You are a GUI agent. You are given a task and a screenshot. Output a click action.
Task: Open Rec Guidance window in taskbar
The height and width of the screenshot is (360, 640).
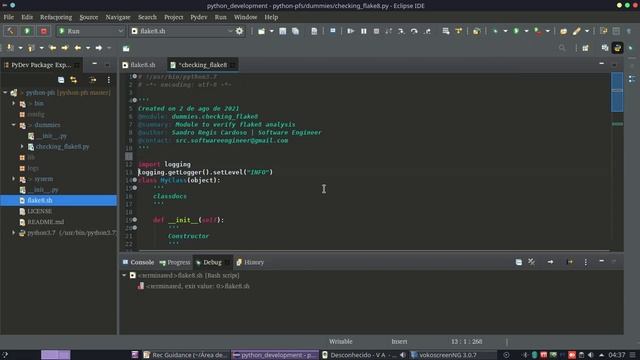click(x=185, y=355)
